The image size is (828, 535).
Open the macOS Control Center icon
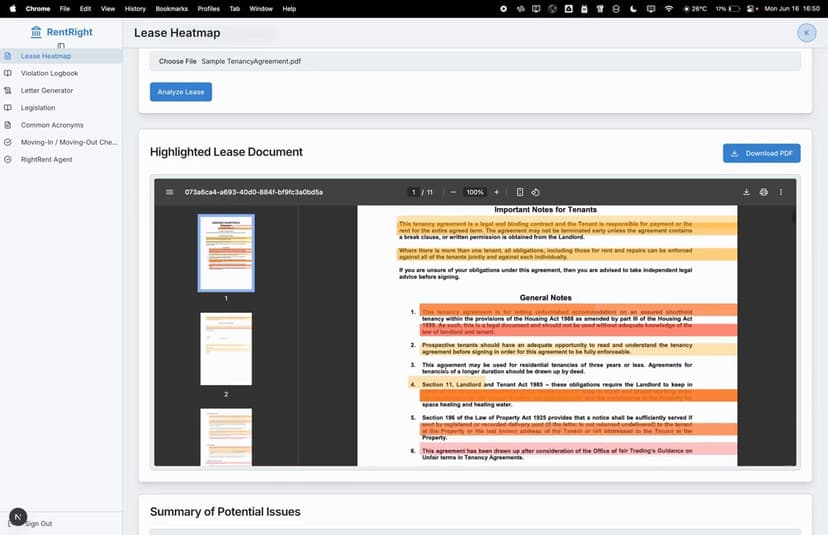coord(745,8)
